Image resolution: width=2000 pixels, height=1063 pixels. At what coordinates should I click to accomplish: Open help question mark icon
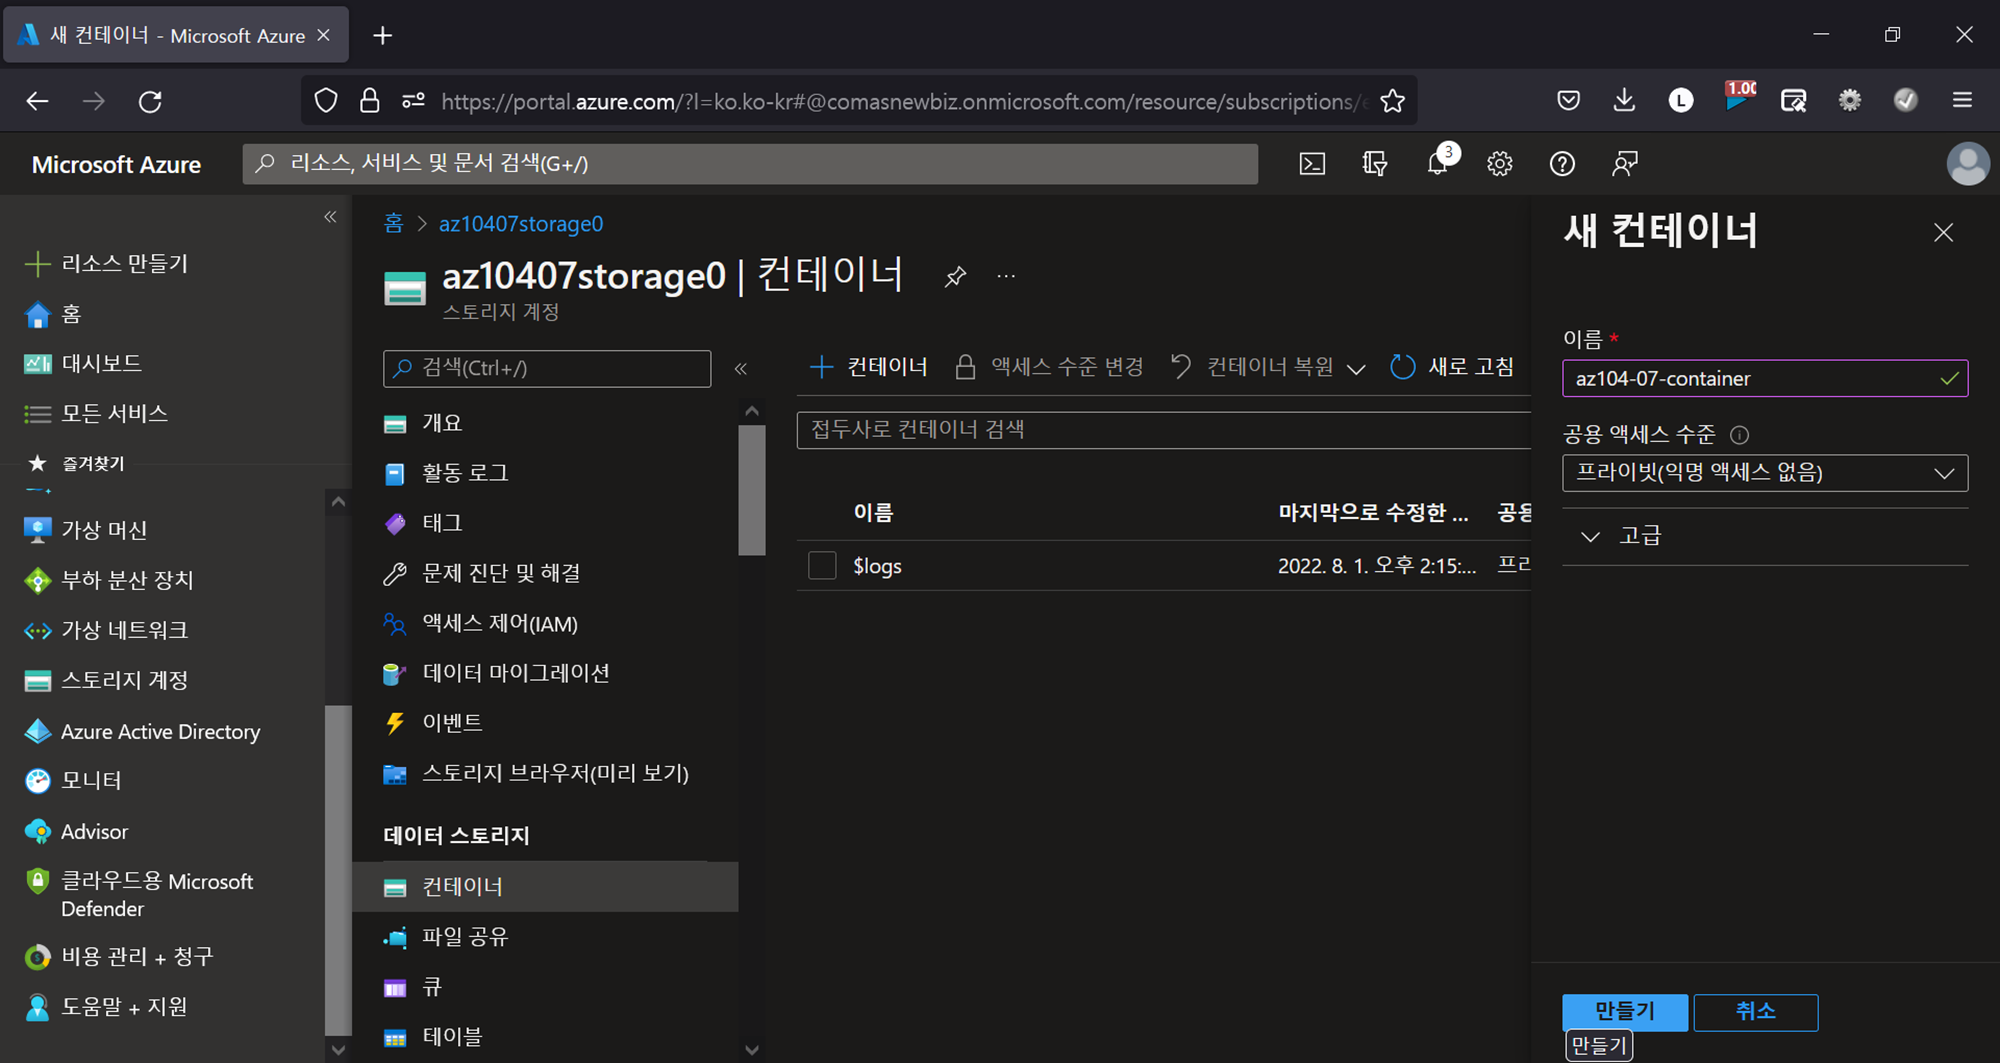tap(1562, 164)
